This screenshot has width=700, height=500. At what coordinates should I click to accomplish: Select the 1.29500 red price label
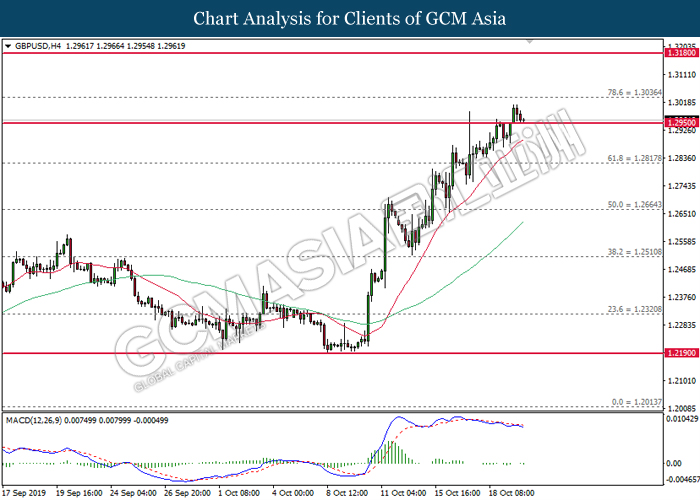coord(682,122)
